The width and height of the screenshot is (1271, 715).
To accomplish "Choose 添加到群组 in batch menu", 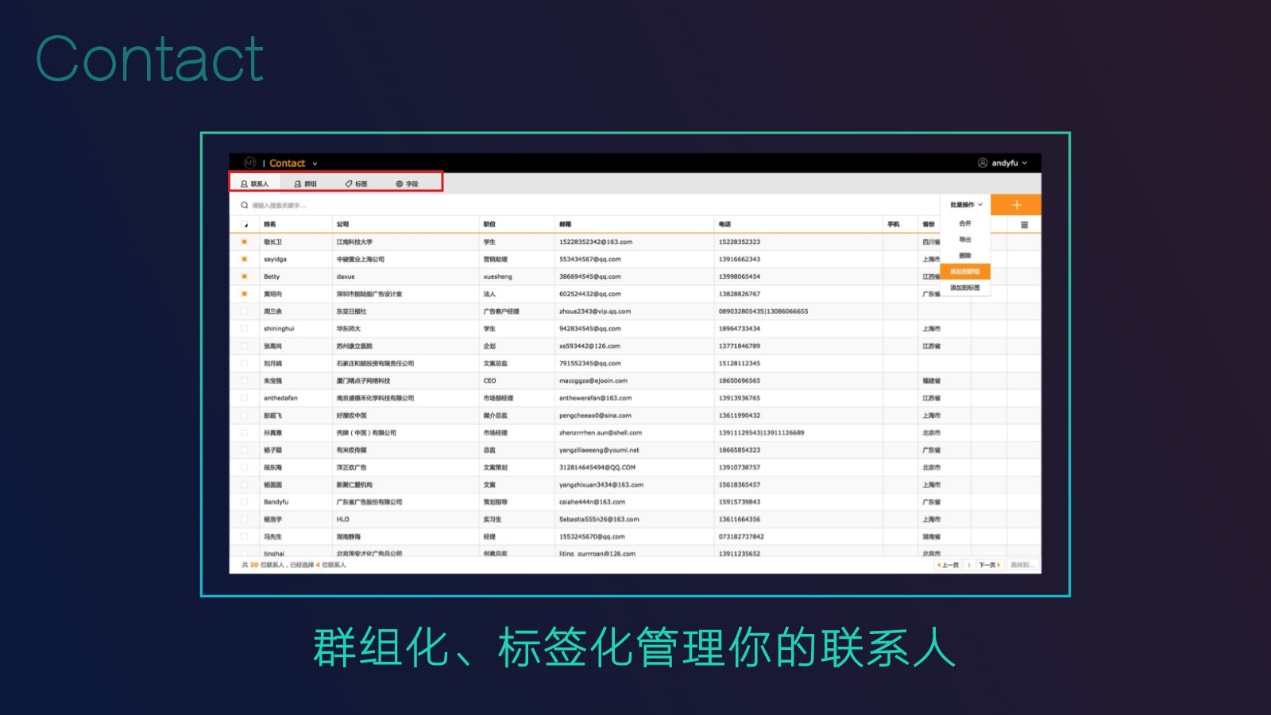I will pos(964,271).
